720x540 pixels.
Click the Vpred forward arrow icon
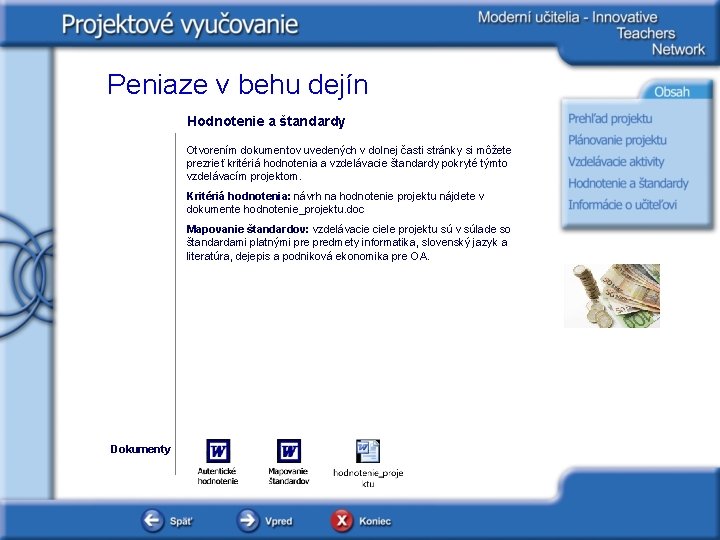point(248,520)
